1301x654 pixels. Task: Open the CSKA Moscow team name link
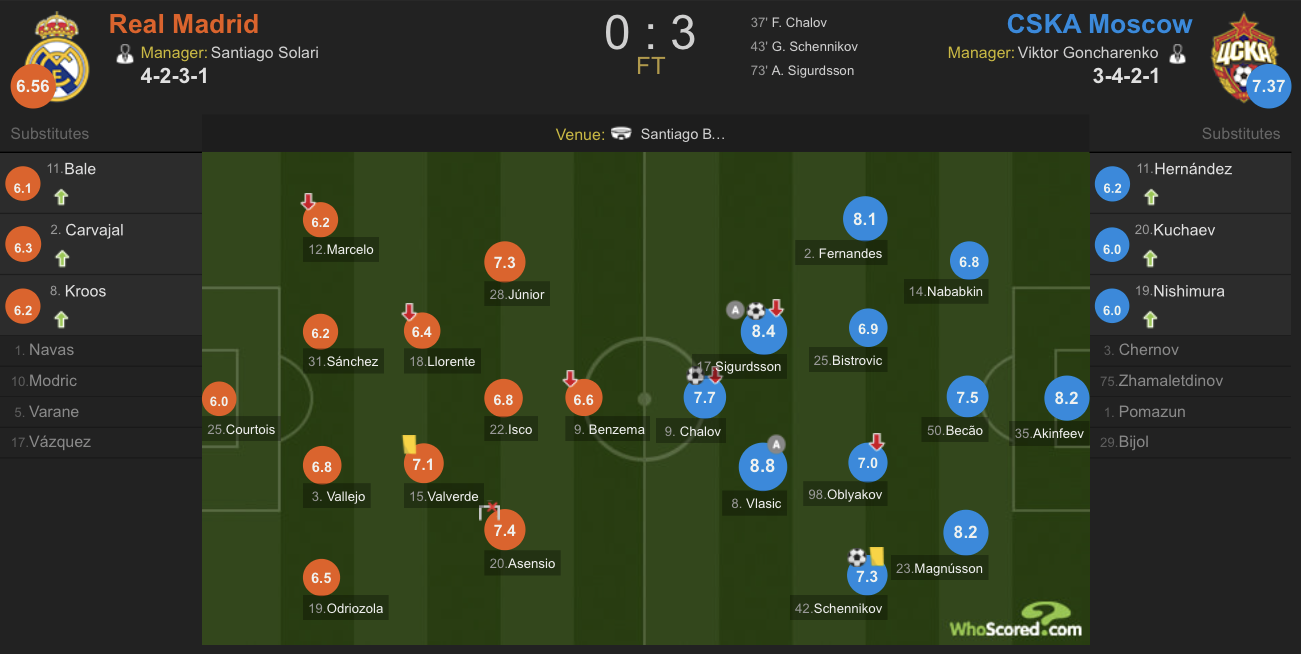coord(1100,24)
